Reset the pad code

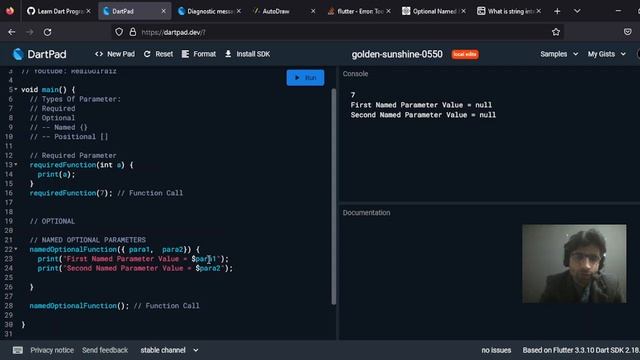coord(158,54)
